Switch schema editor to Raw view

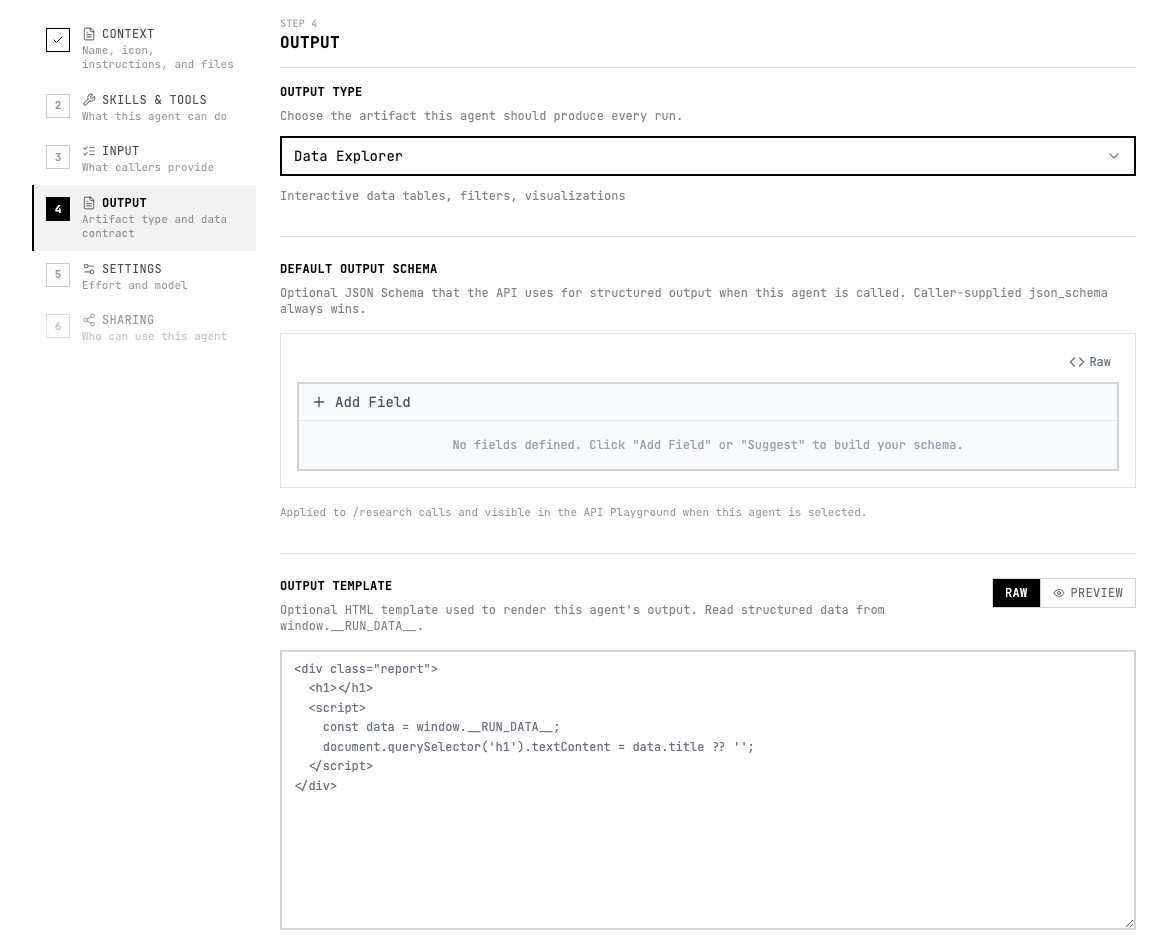[x=1090, y=362]
